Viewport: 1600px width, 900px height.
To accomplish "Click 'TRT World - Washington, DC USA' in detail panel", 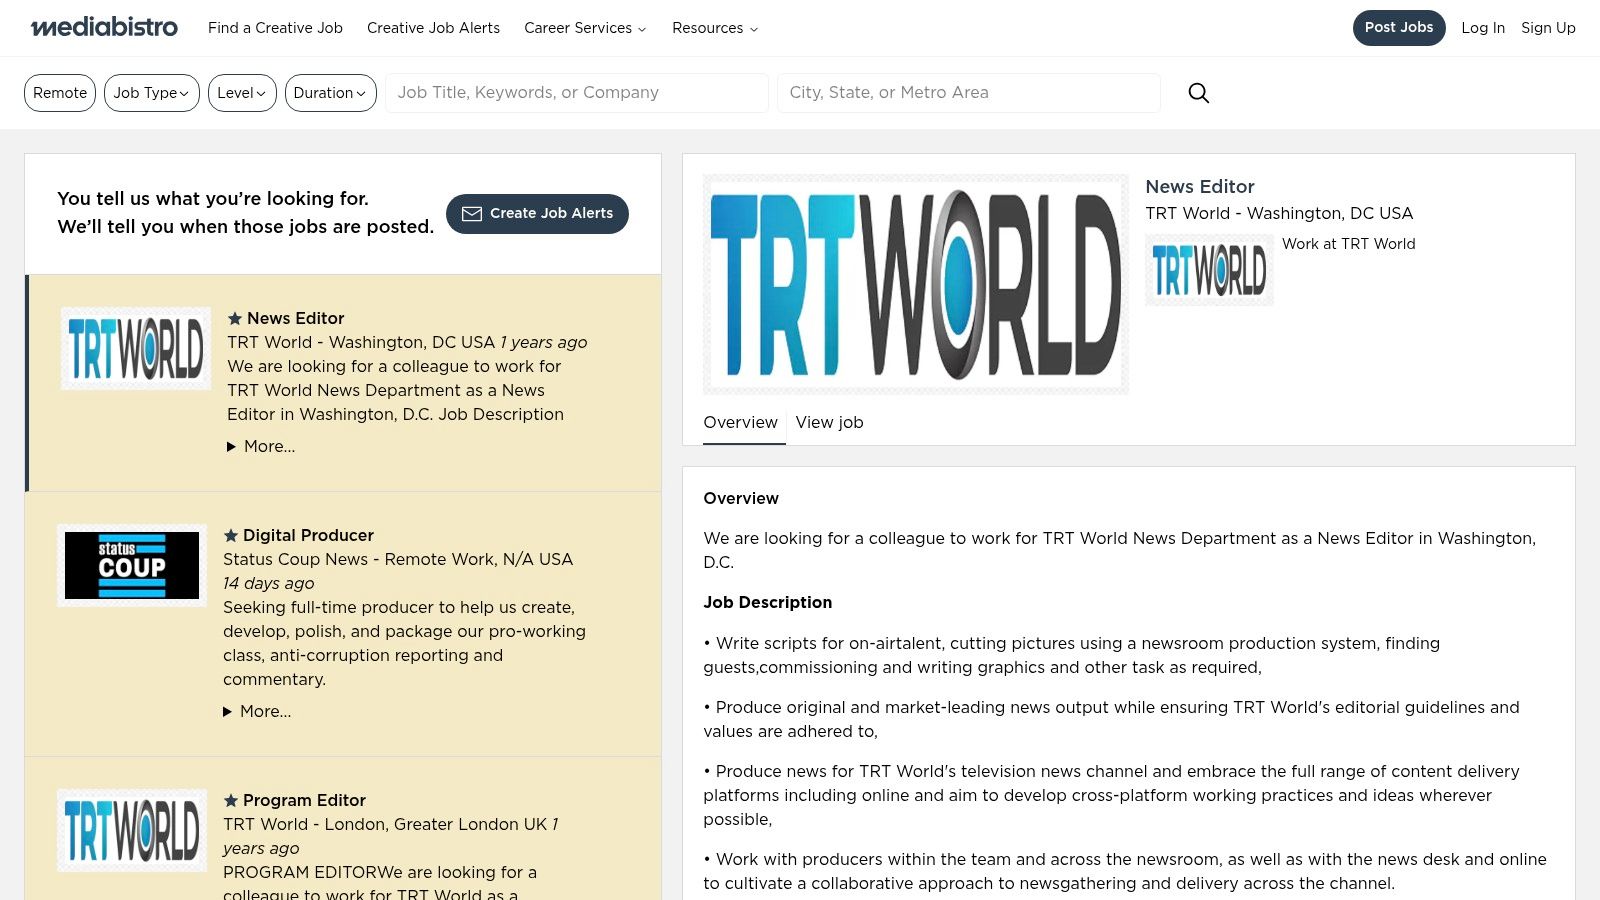I will pos(1279,213).
